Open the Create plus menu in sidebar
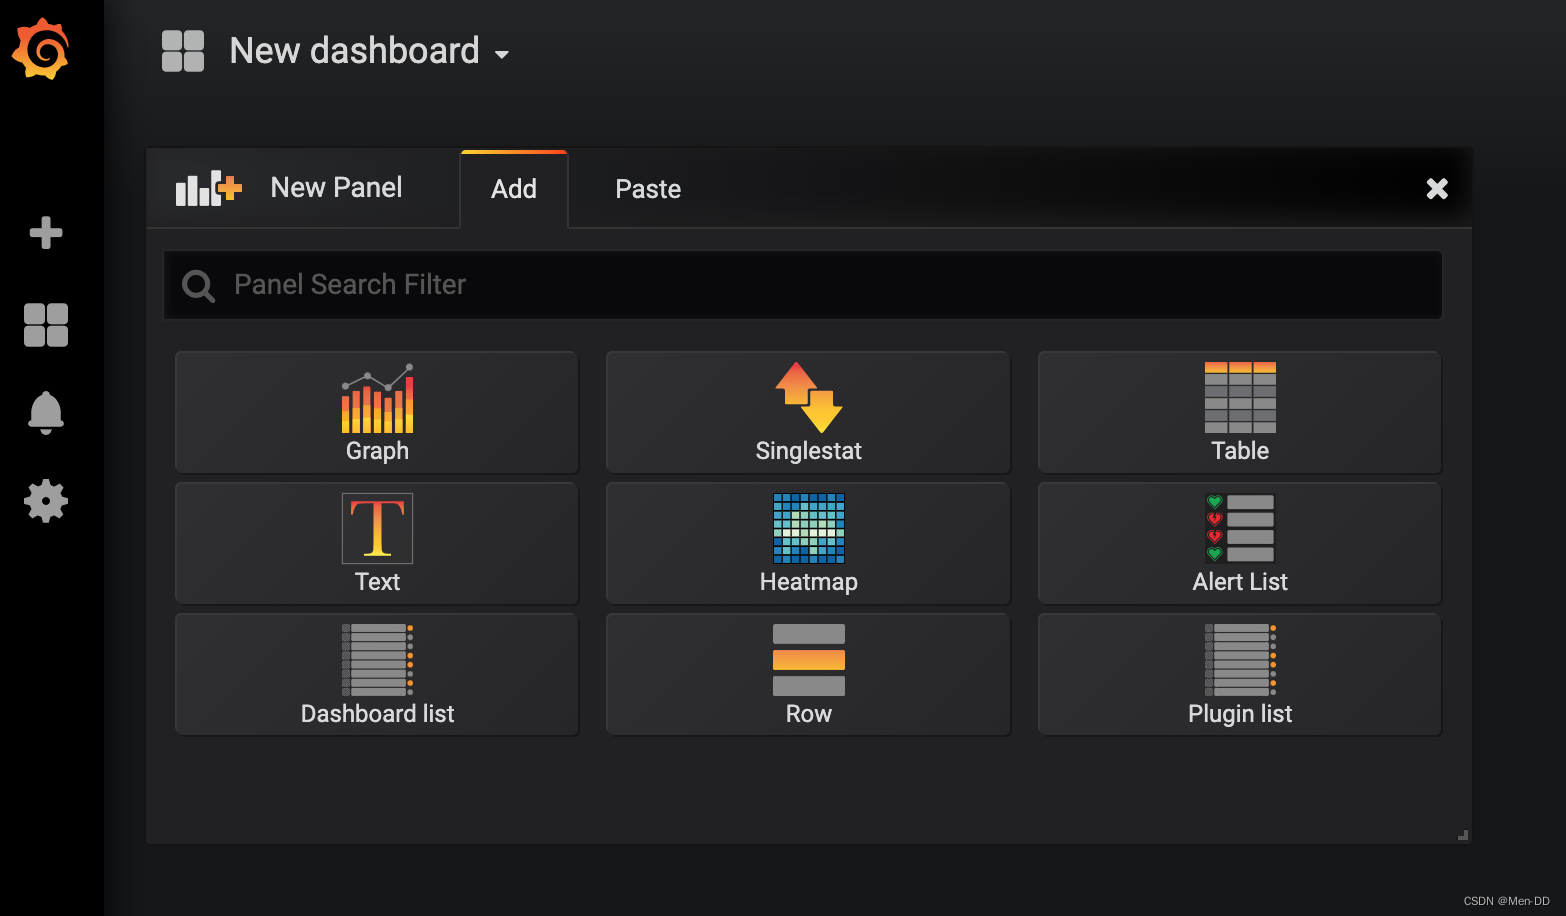The height and width of the screenshot is (916, 1566). [x=46, y=233]
